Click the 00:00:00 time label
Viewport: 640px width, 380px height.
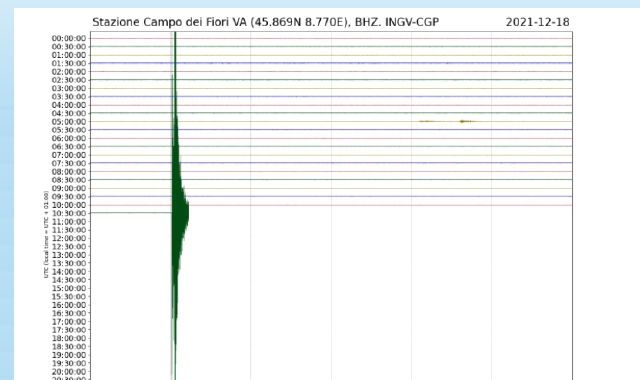(69, 38)
